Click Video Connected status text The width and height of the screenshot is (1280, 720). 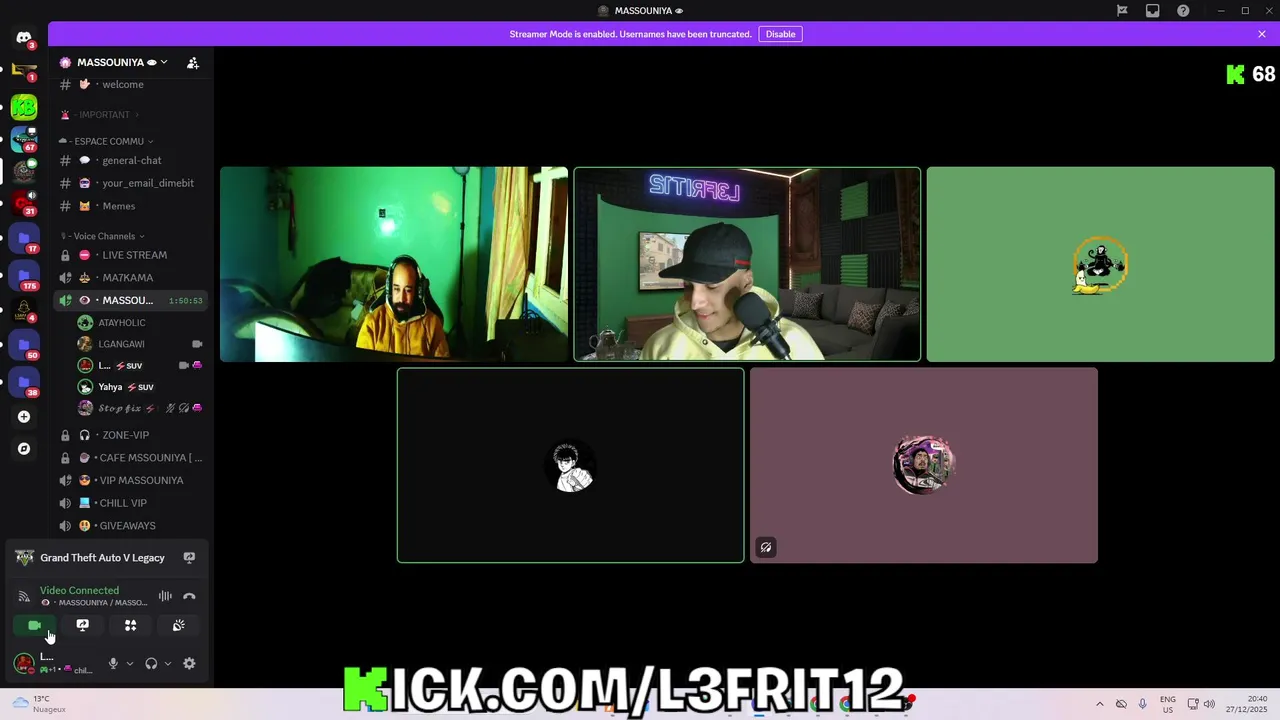coord(79,590)
